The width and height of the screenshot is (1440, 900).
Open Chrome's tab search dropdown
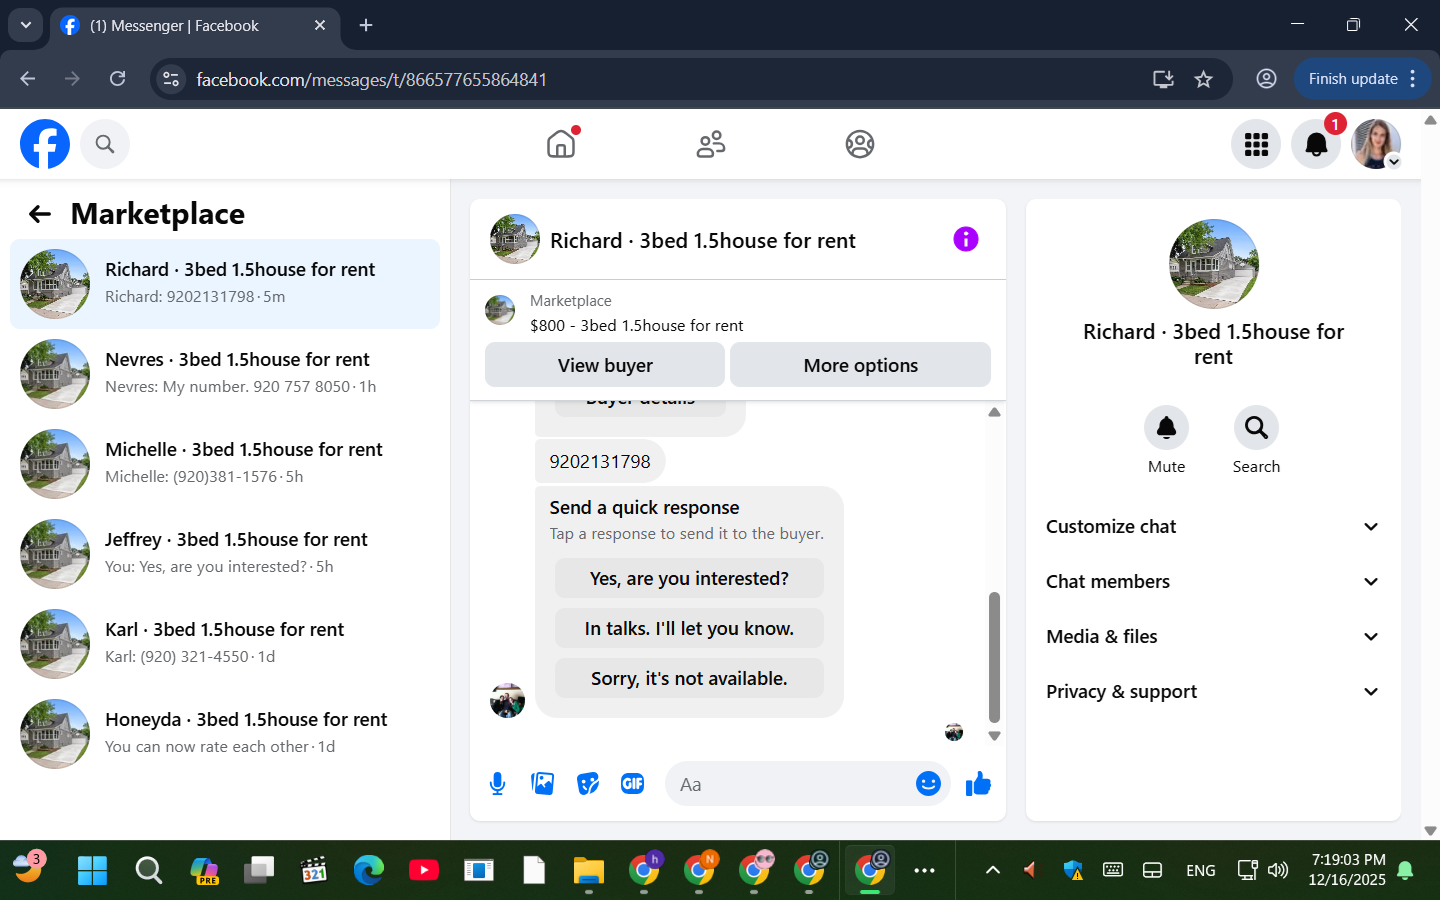point(25,25)
